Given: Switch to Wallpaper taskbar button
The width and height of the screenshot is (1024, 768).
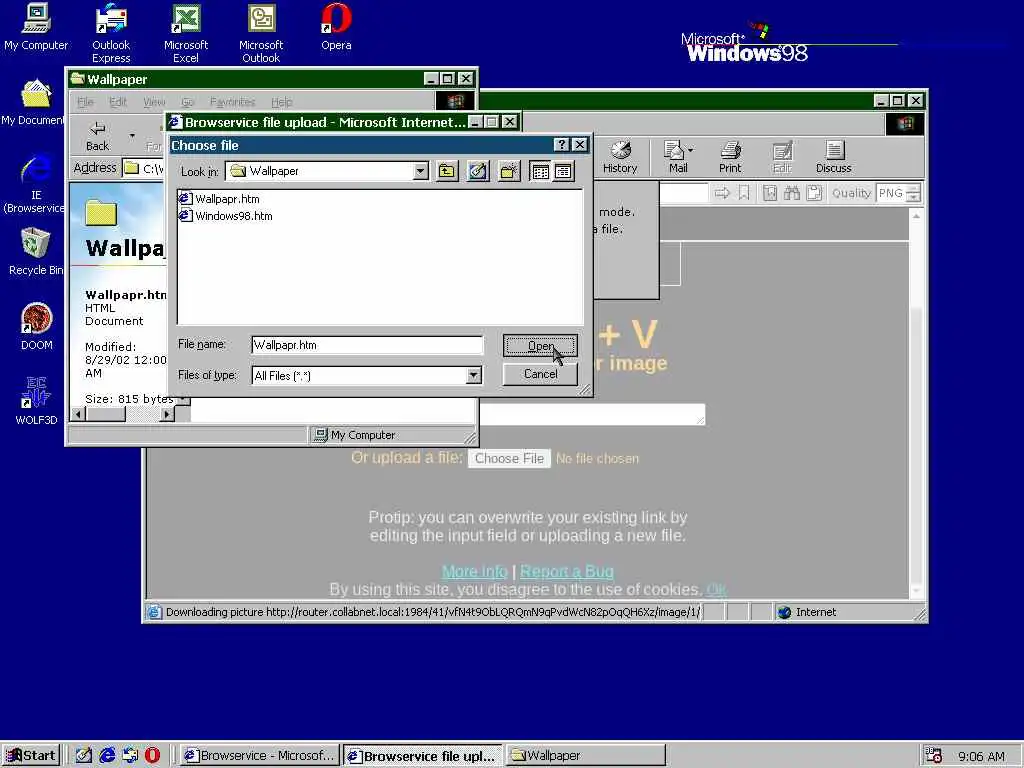Looking at the screenshot, I should (585, 756).
